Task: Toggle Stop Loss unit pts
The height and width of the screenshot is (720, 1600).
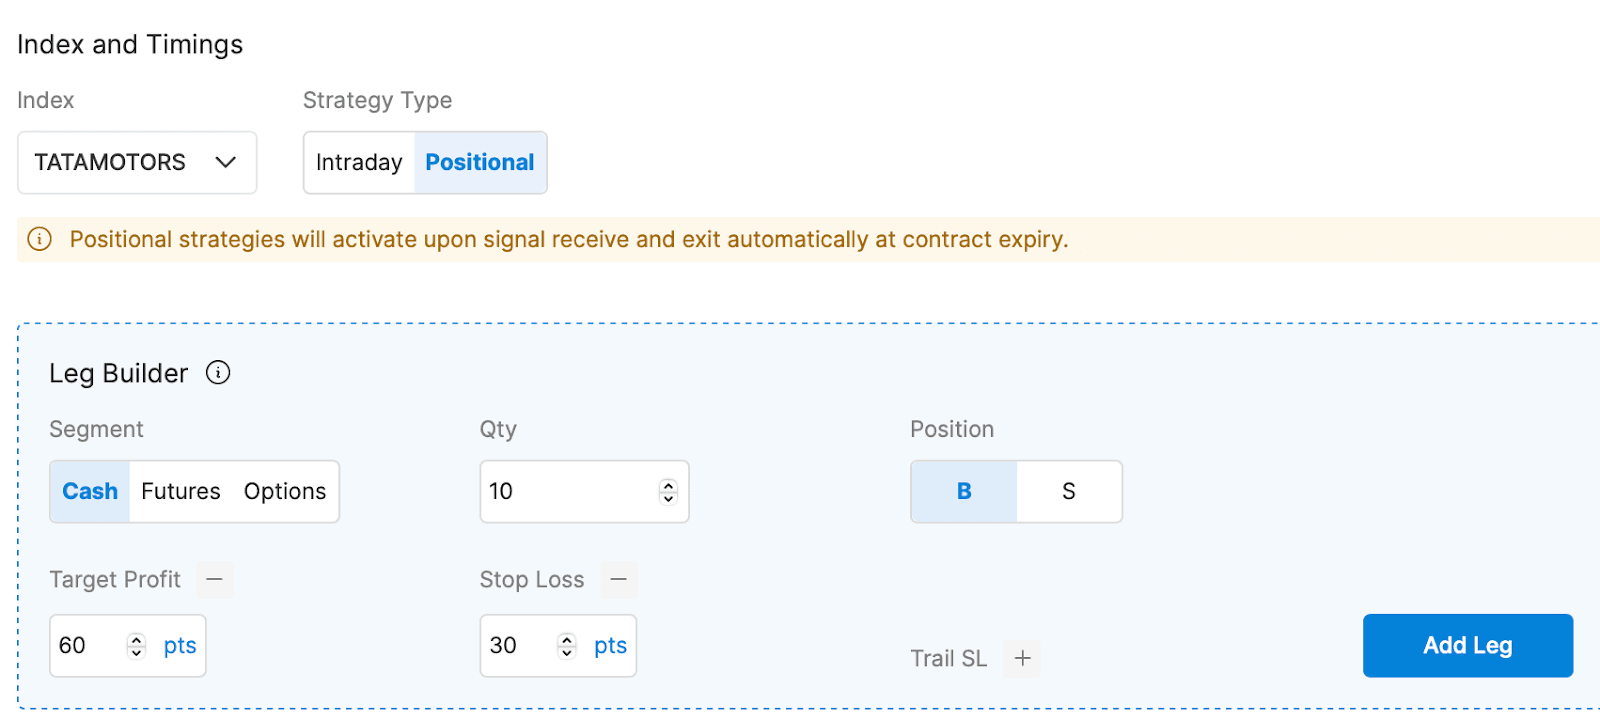Action: coord(610,646)
